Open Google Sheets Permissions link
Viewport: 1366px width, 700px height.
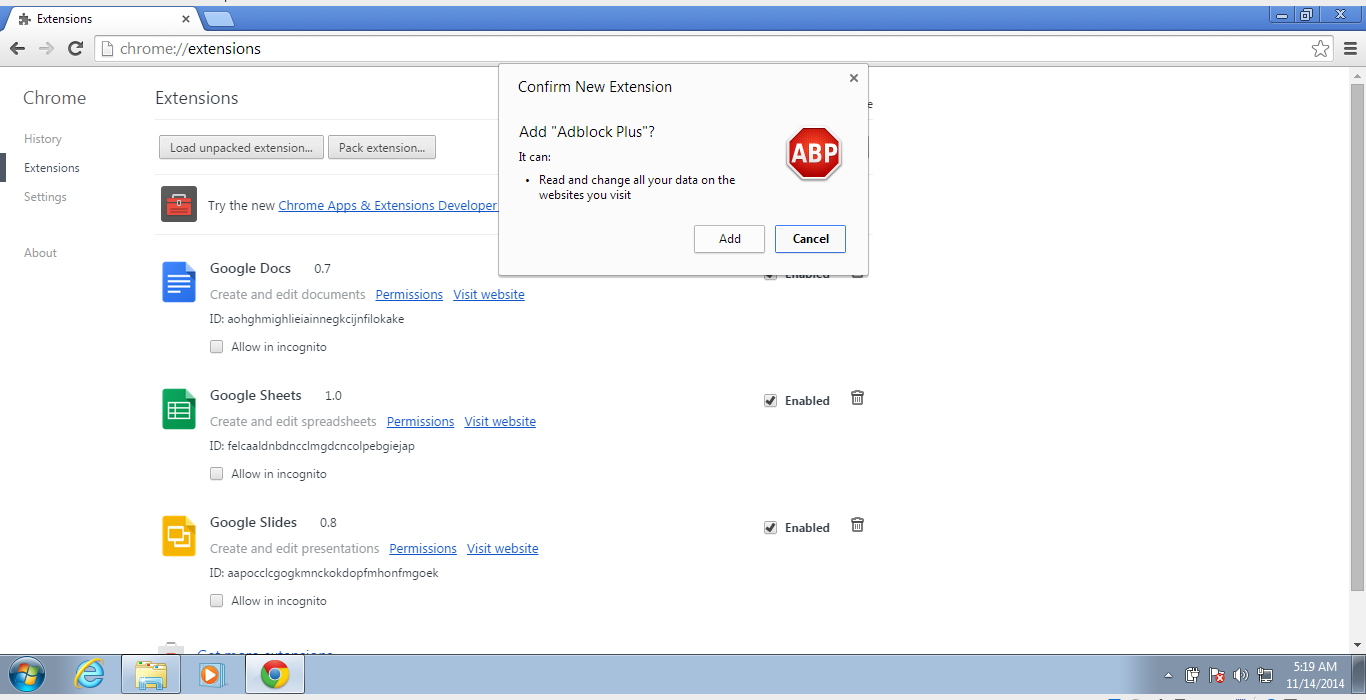tap(420, 422)
